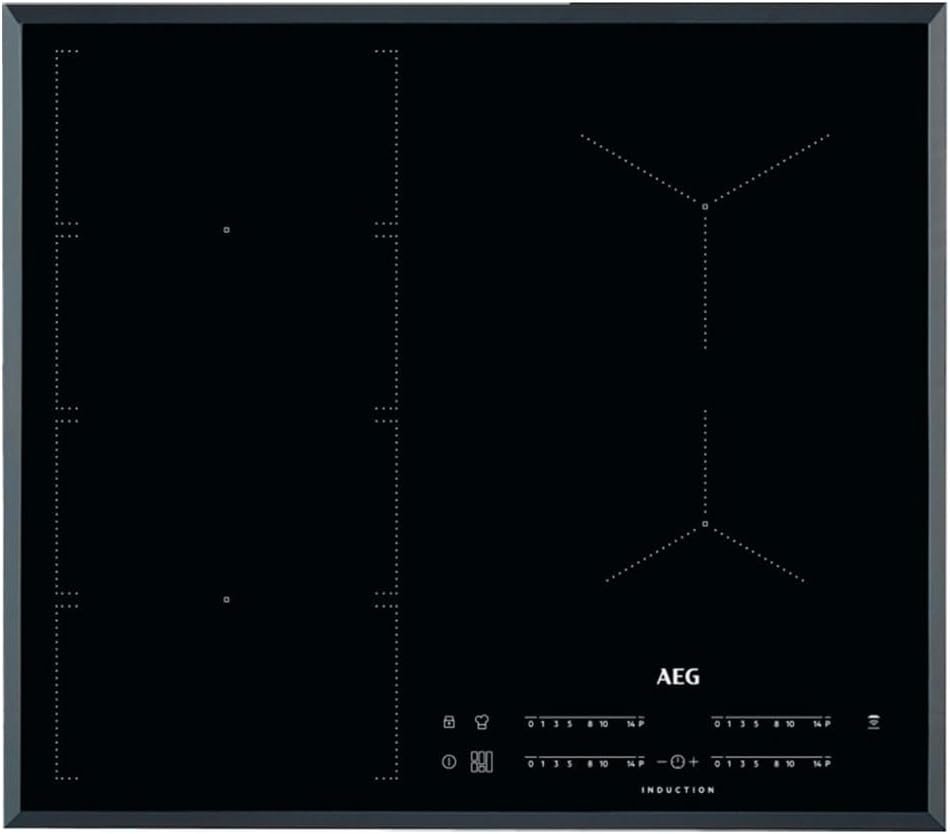
Task: Tap the timer clock icon
Action: tap(677, 761)
